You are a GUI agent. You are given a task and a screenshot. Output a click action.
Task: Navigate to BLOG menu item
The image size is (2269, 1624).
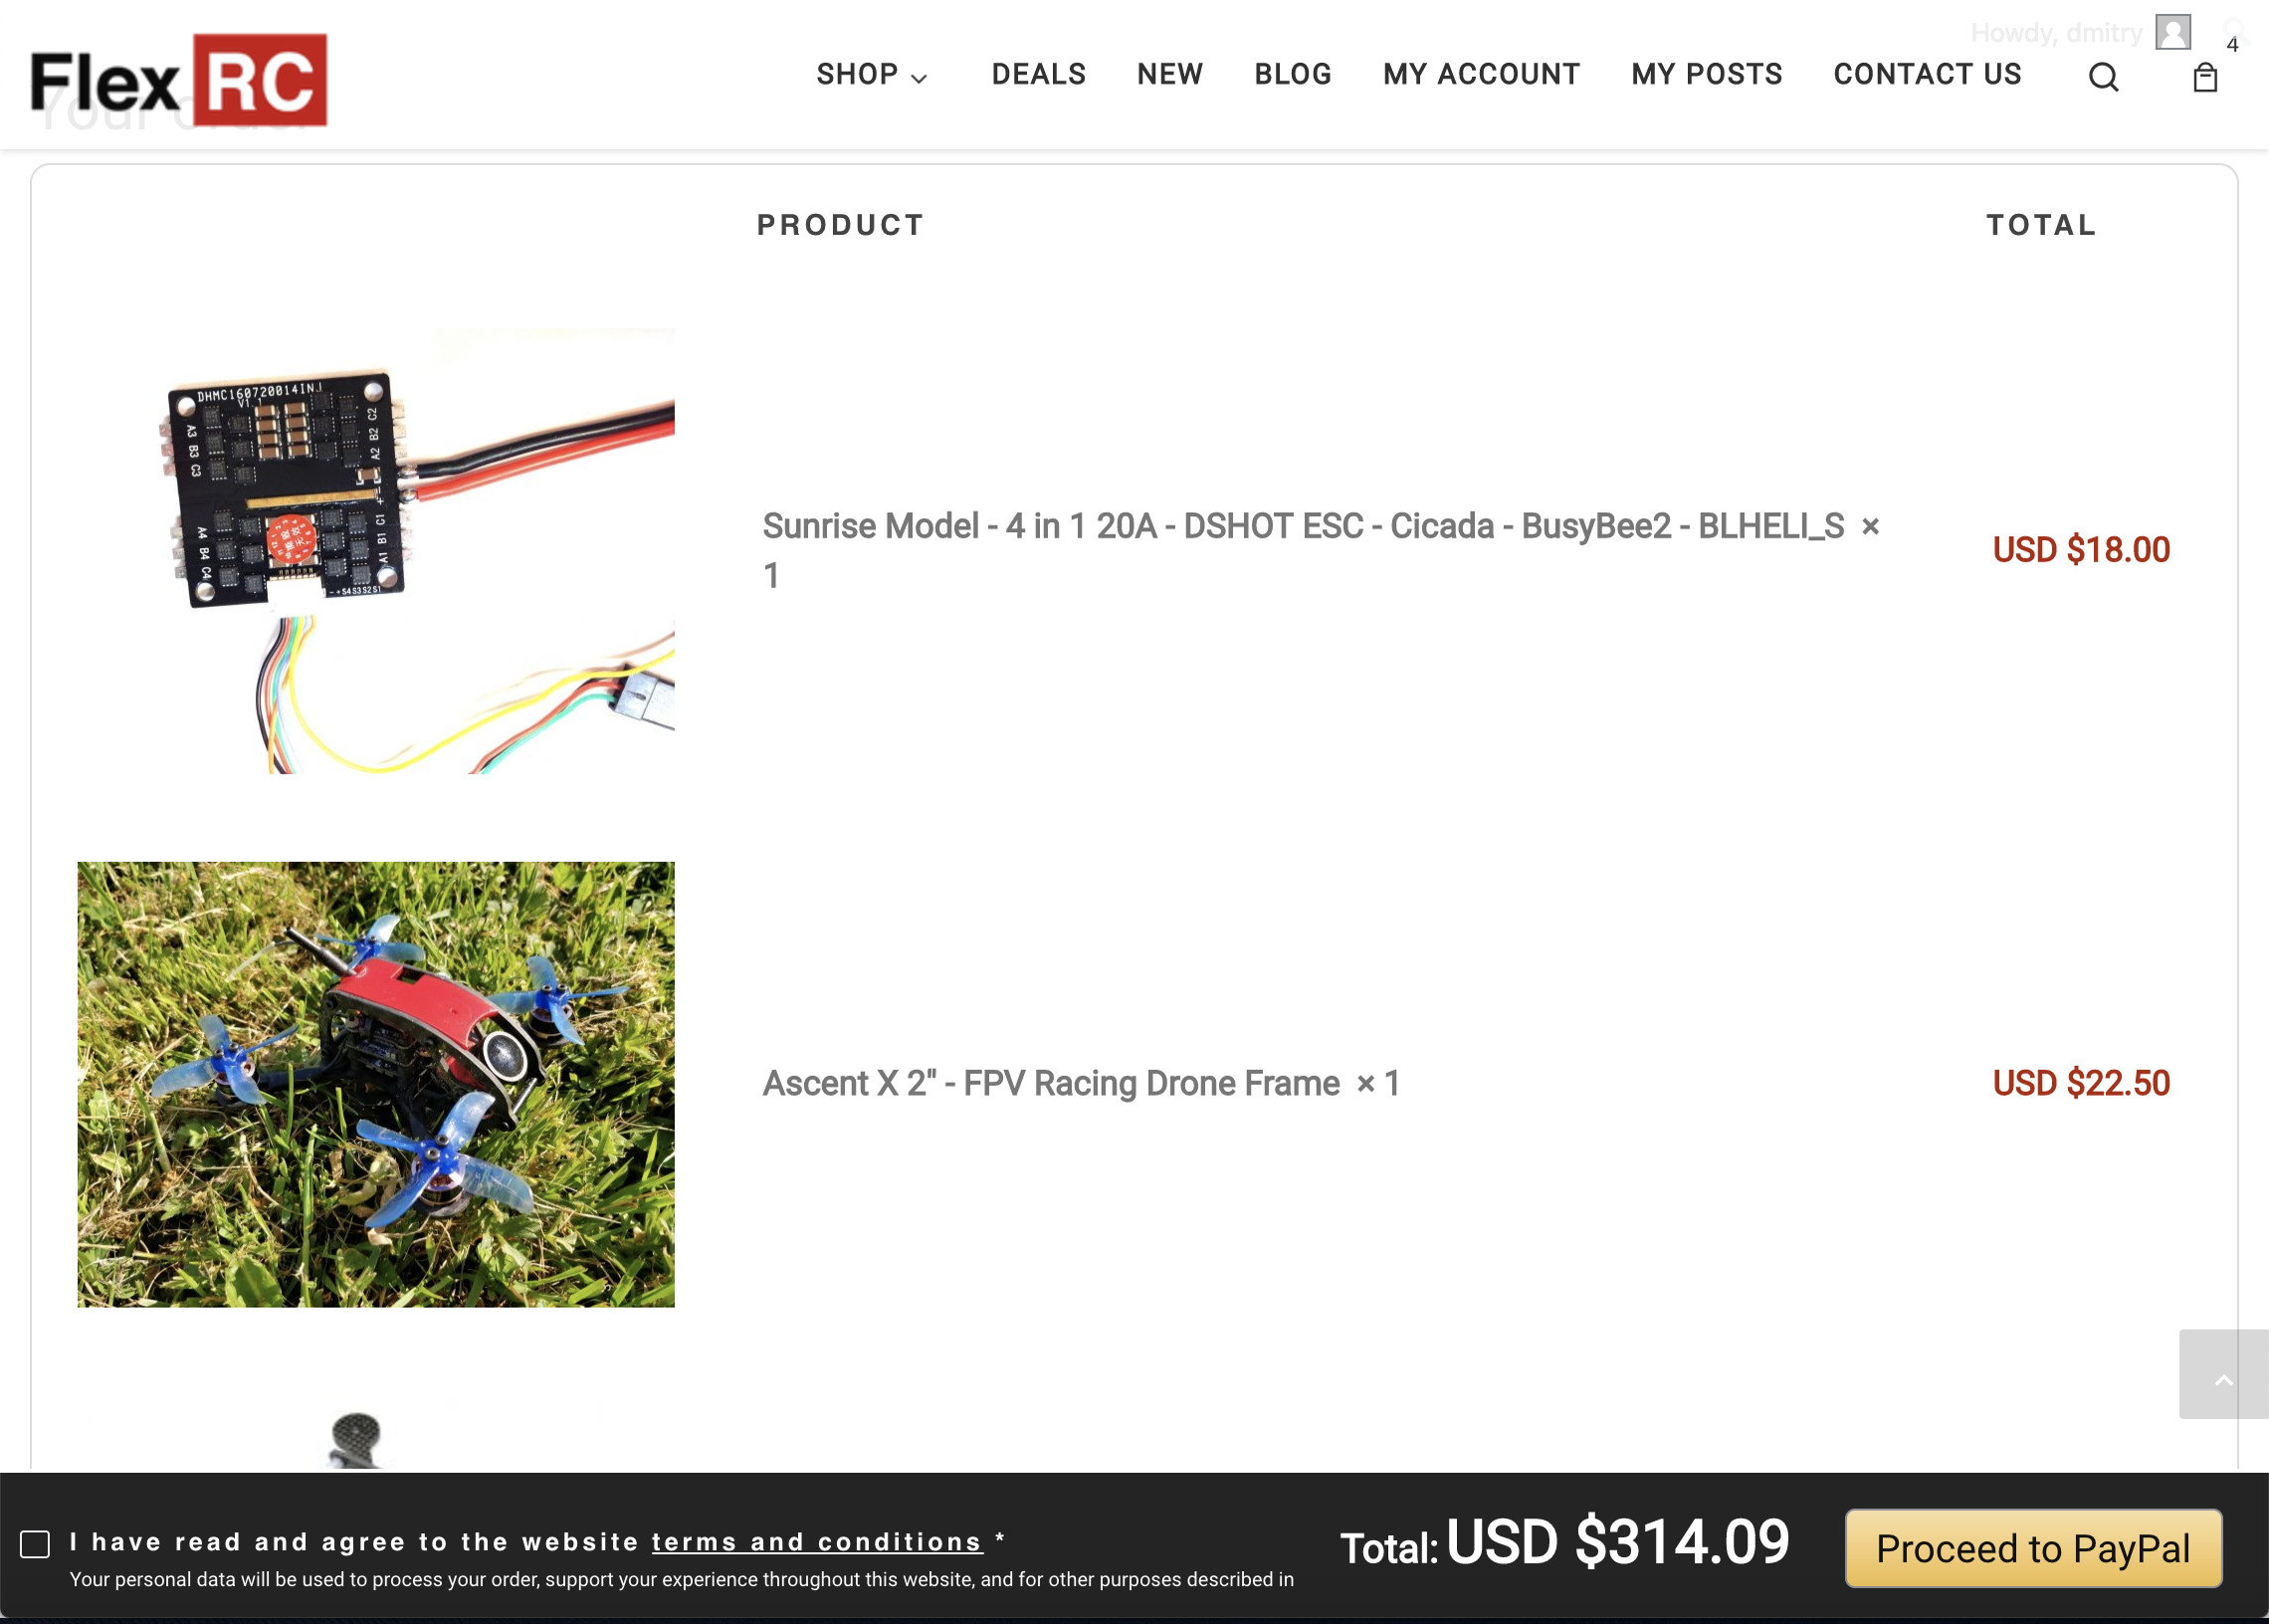(1292, 74)
